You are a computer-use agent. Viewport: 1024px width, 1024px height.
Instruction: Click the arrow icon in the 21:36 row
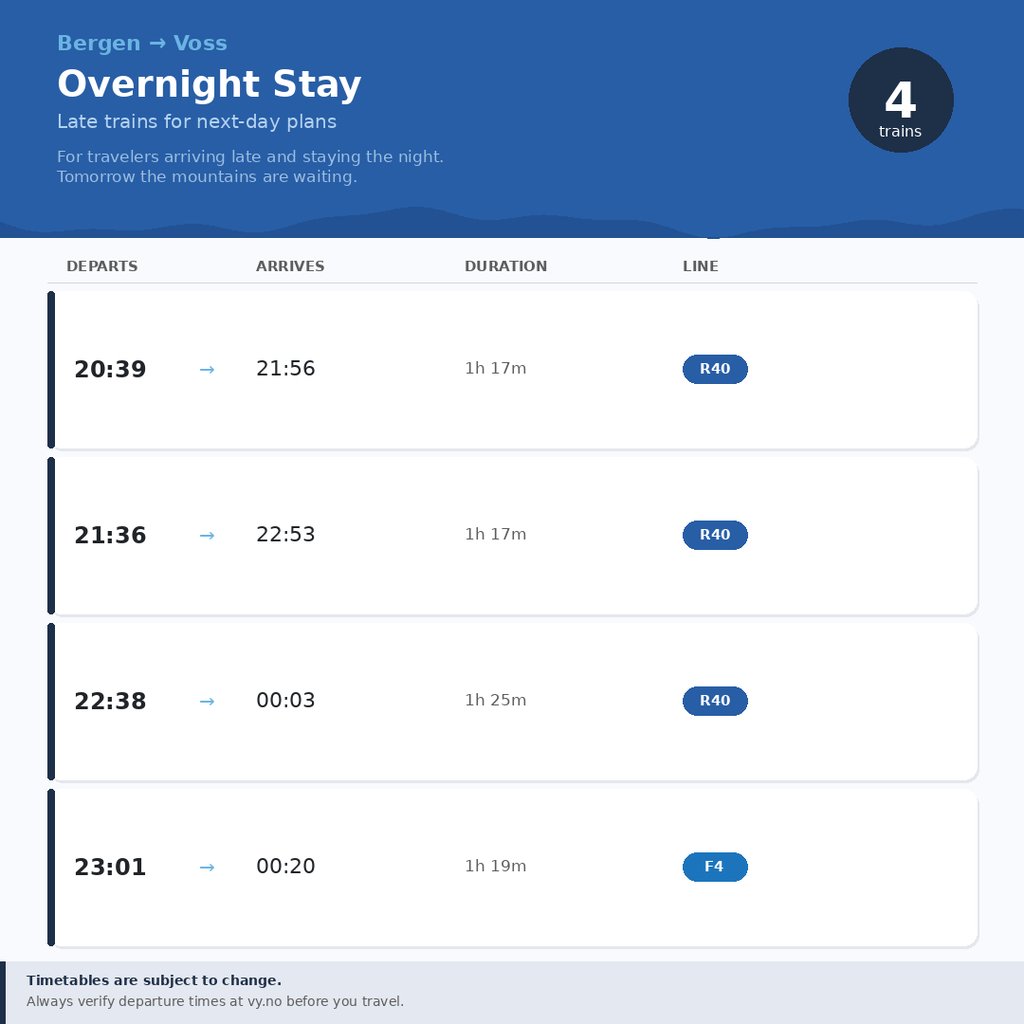pyautogui.click(x=207, y=535)
